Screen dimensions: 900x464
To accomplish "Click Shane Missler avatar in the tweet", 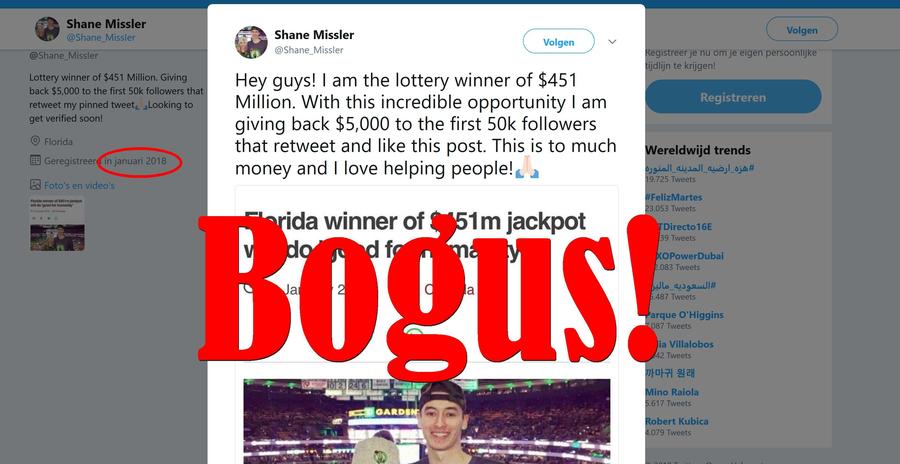I will point(251,42).
